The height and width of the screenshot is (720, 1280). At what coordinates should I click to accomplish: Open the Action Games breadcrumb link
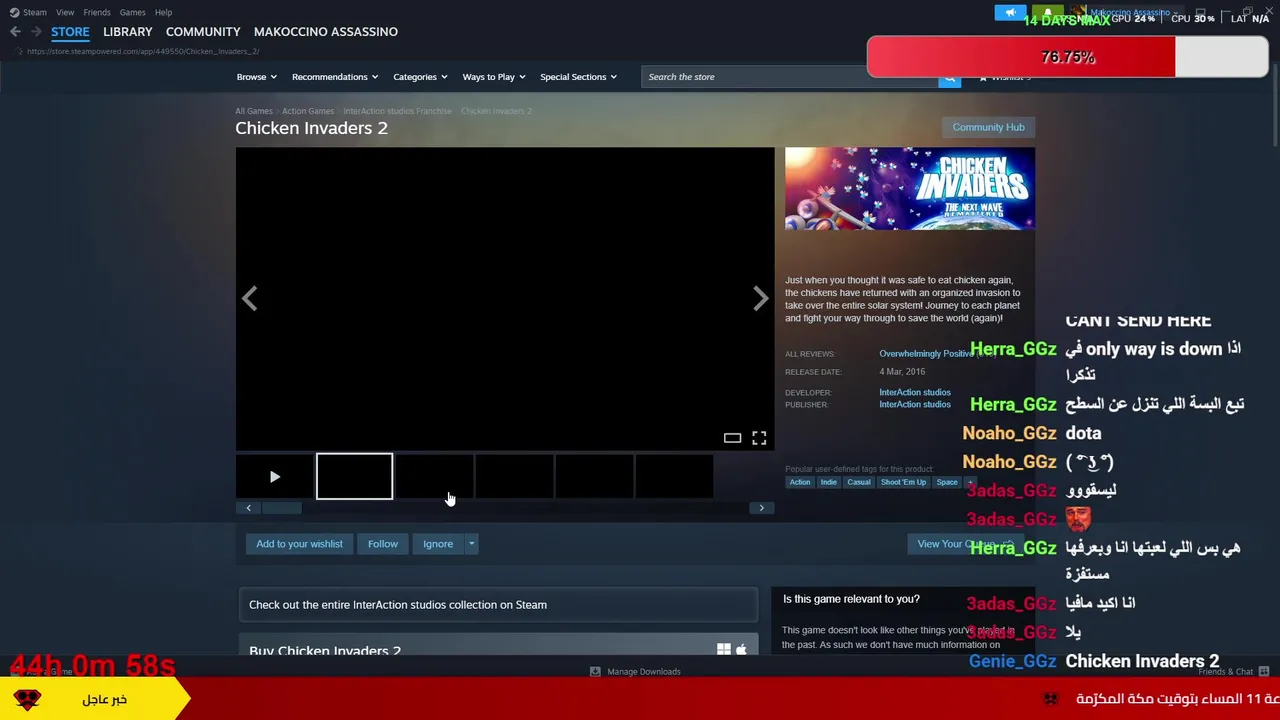[x=308, y=111]
